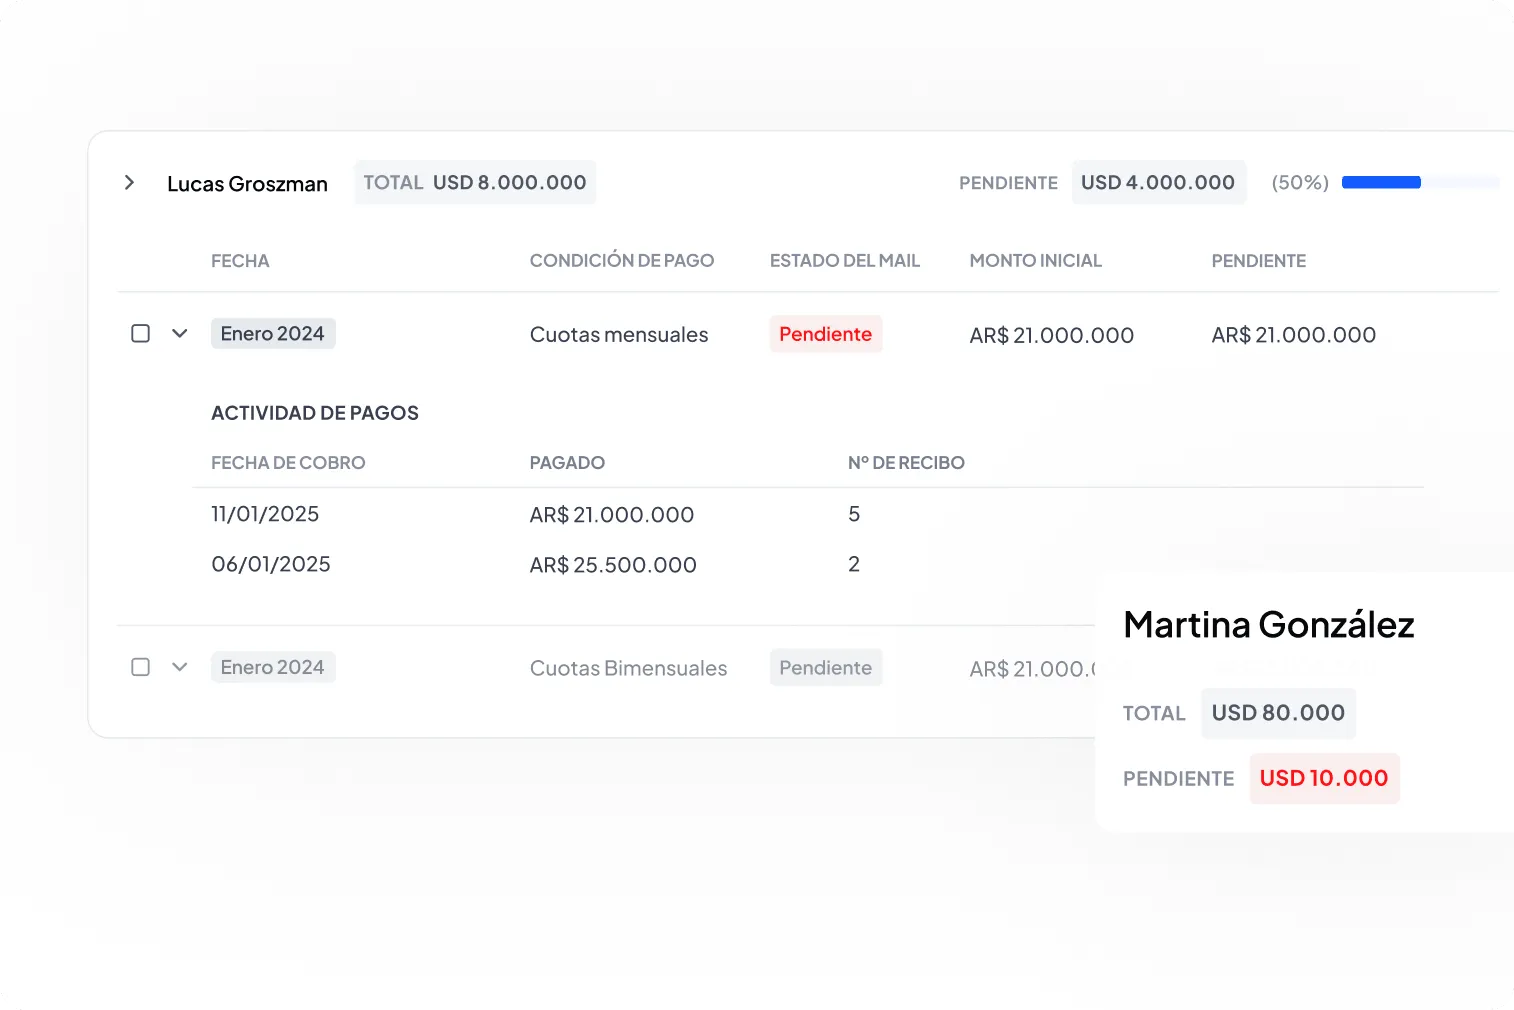Click the Martina González card title

(1269, 625)
